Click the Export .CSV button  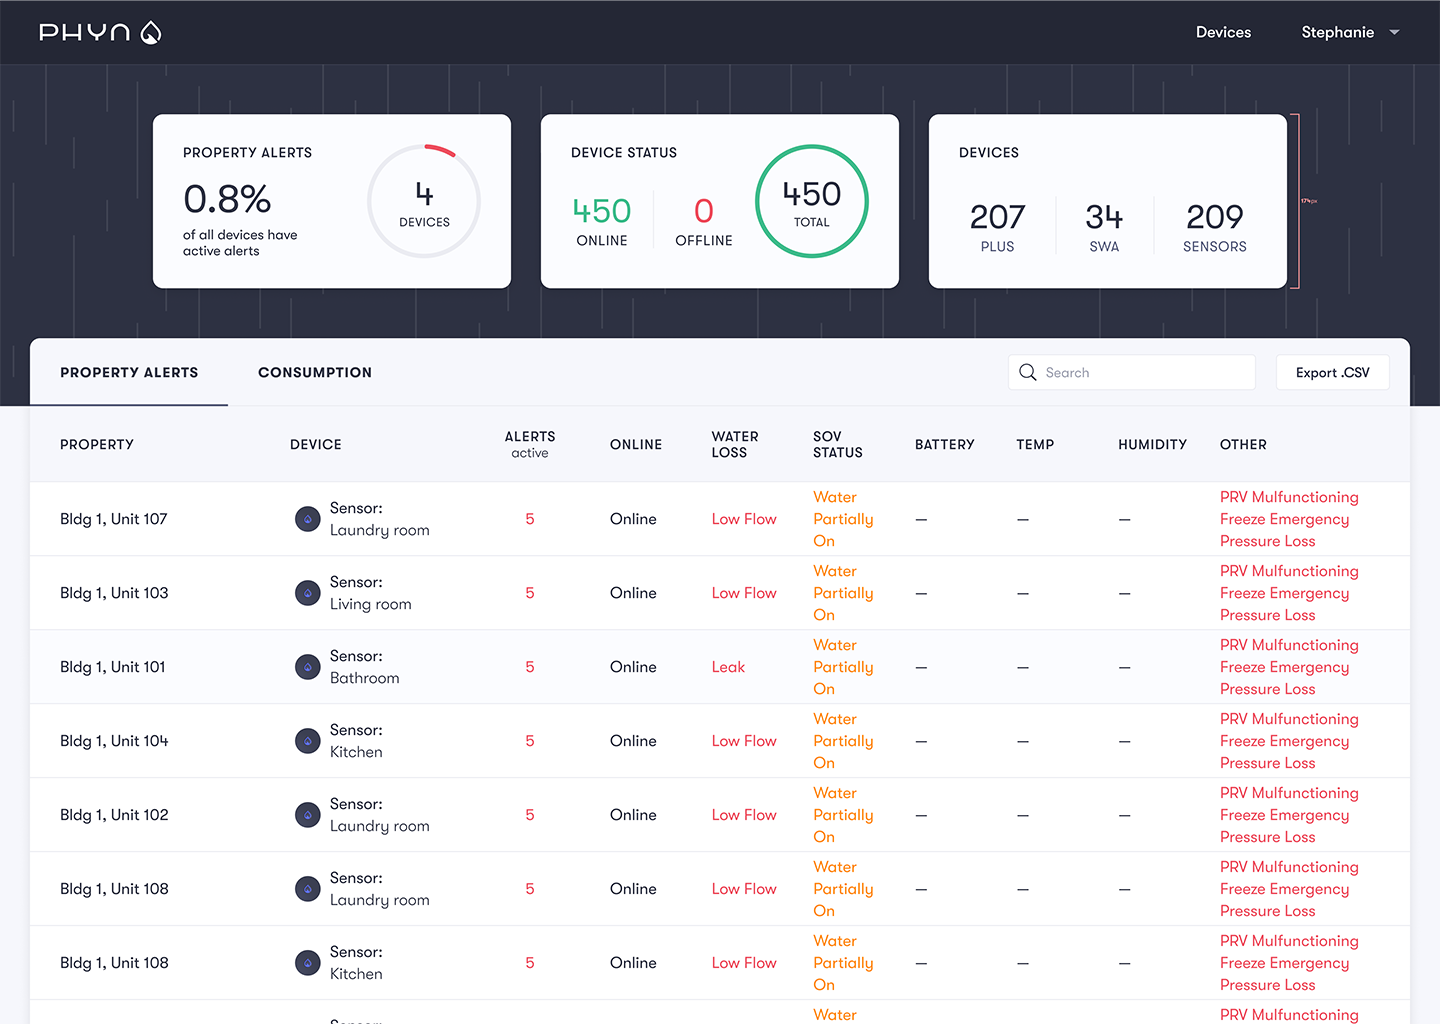(x=1332, y=372)
